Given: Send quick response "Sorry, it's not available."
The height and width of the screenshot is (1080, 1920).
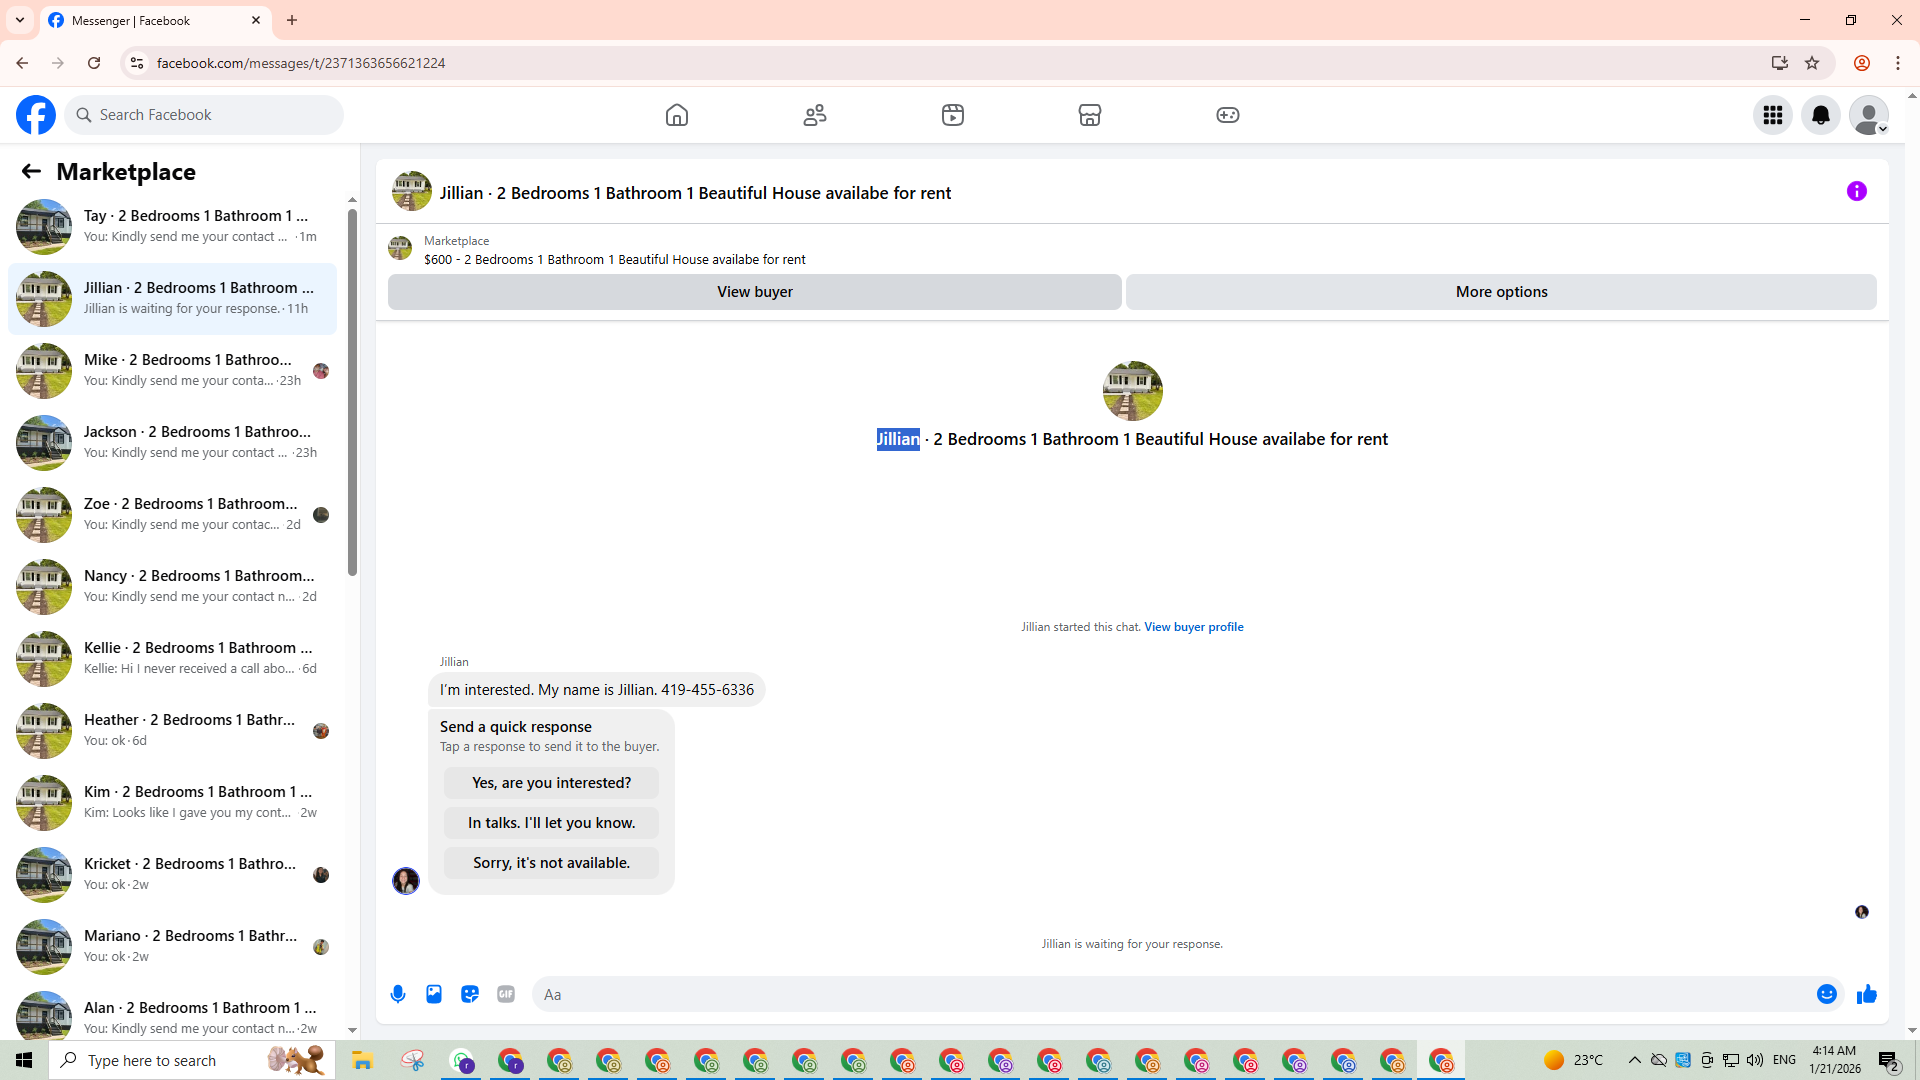Looking at the screenshot, I should point(551,863).
